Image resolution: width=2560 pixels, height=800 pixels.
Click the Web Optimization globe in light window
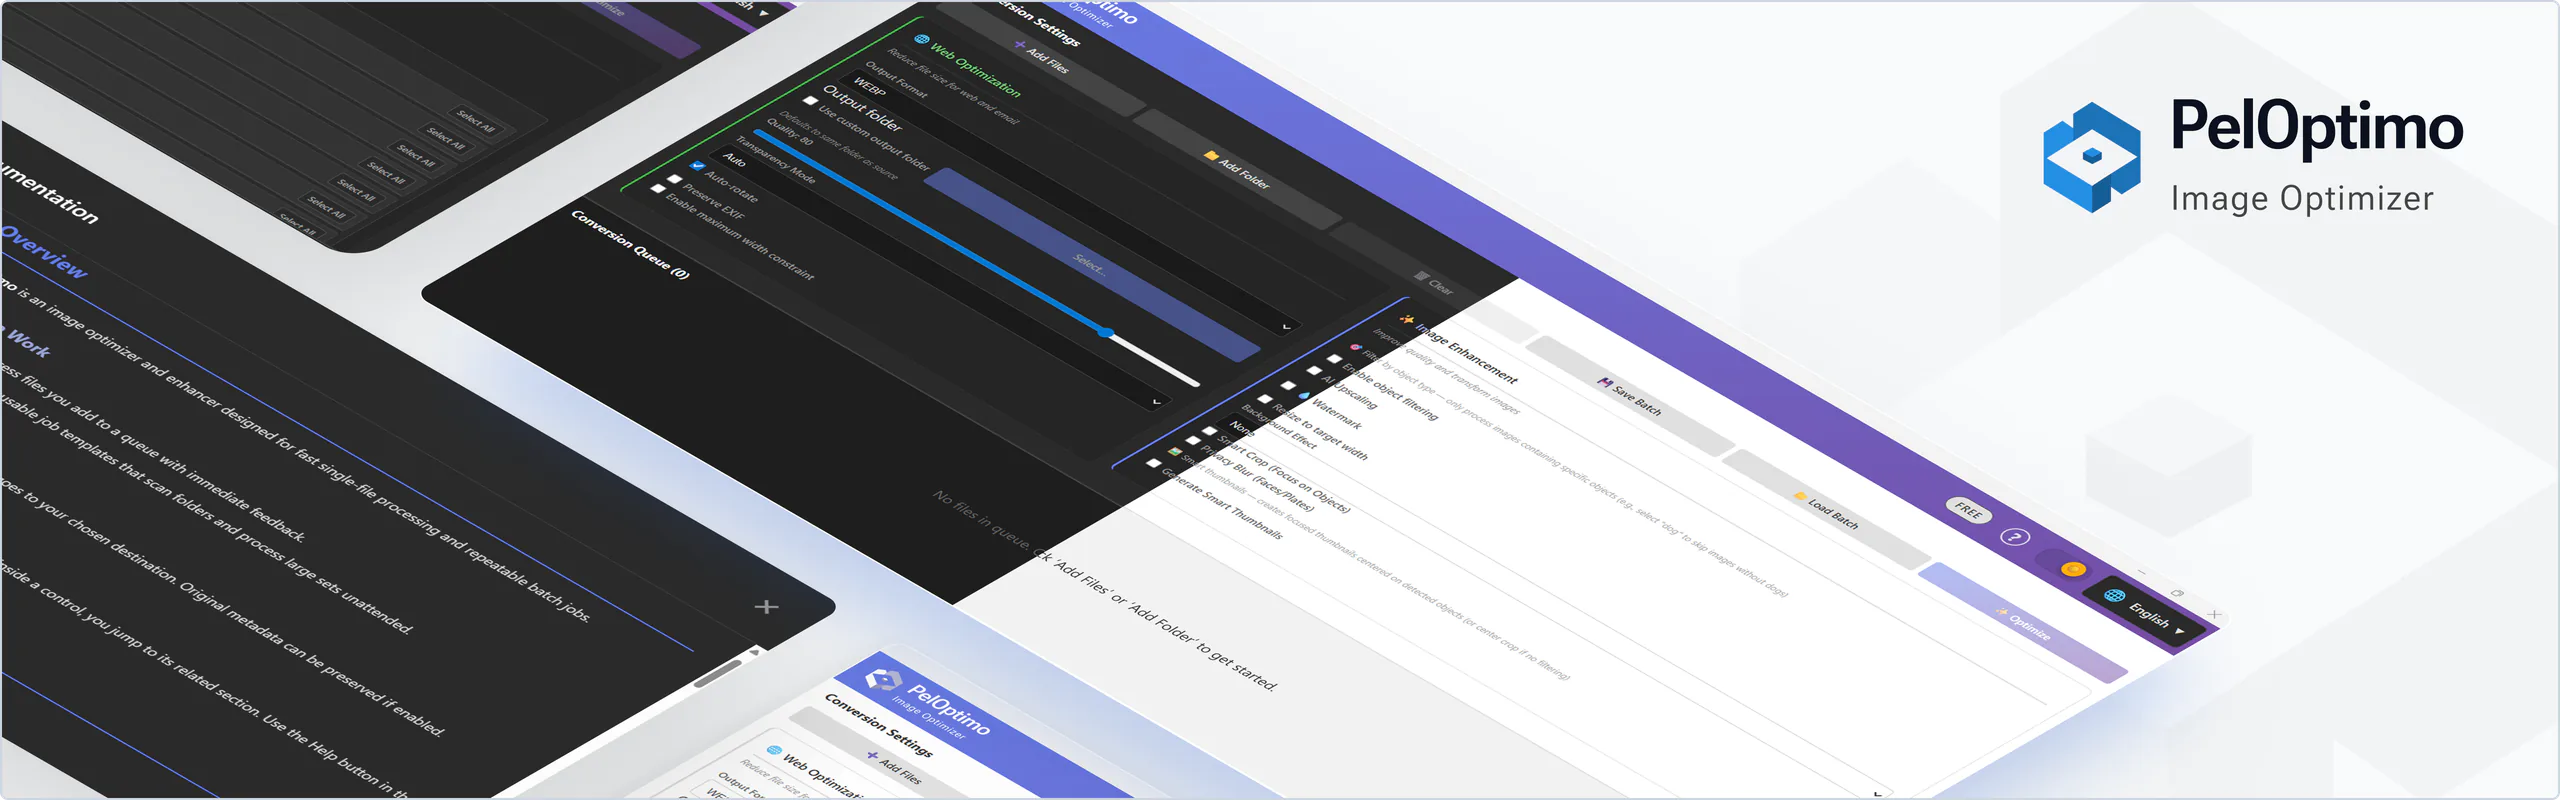pyautogui.click(x=774, y=750)
